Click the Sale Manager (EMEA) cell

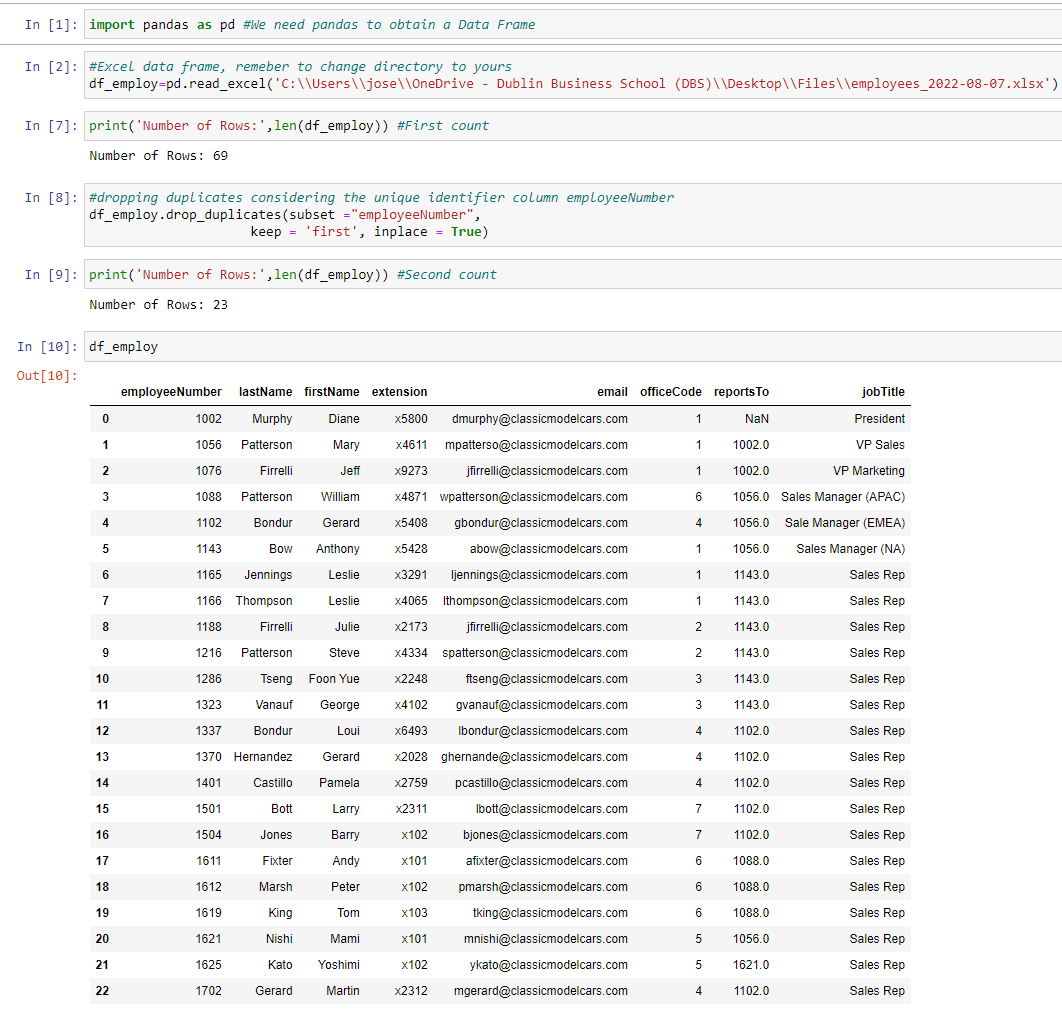pyautogui.click(x=845, y=523)
